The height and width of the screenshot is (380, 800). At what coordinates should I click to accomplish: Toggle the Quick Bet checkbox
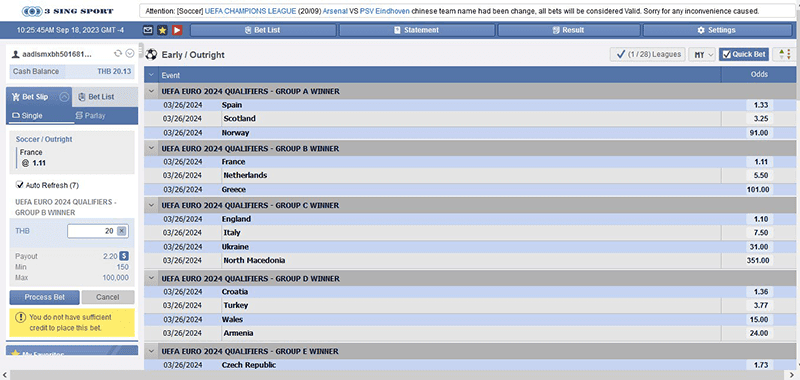click(x=727, y=54)
